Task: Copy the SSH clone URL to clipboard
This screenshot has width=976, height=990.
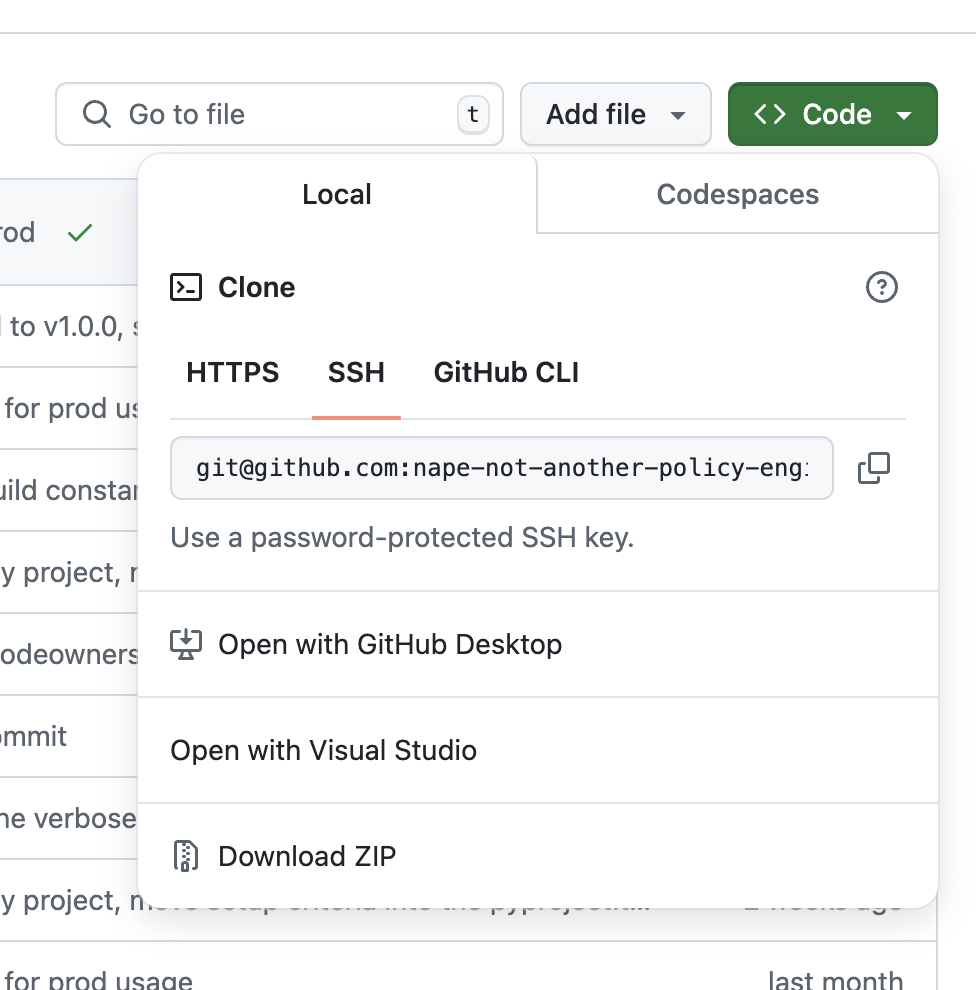Action: [874, 468]
